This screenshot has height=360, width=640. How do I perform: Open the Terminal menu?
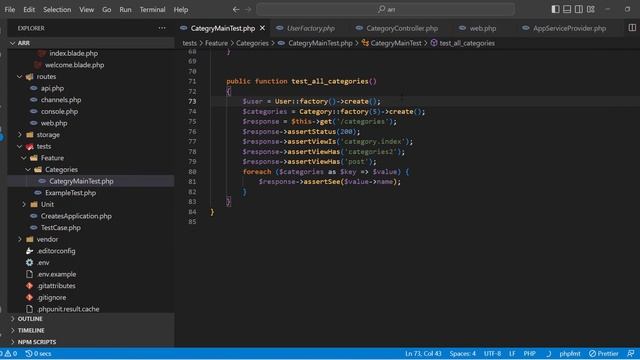coord(152,9)
